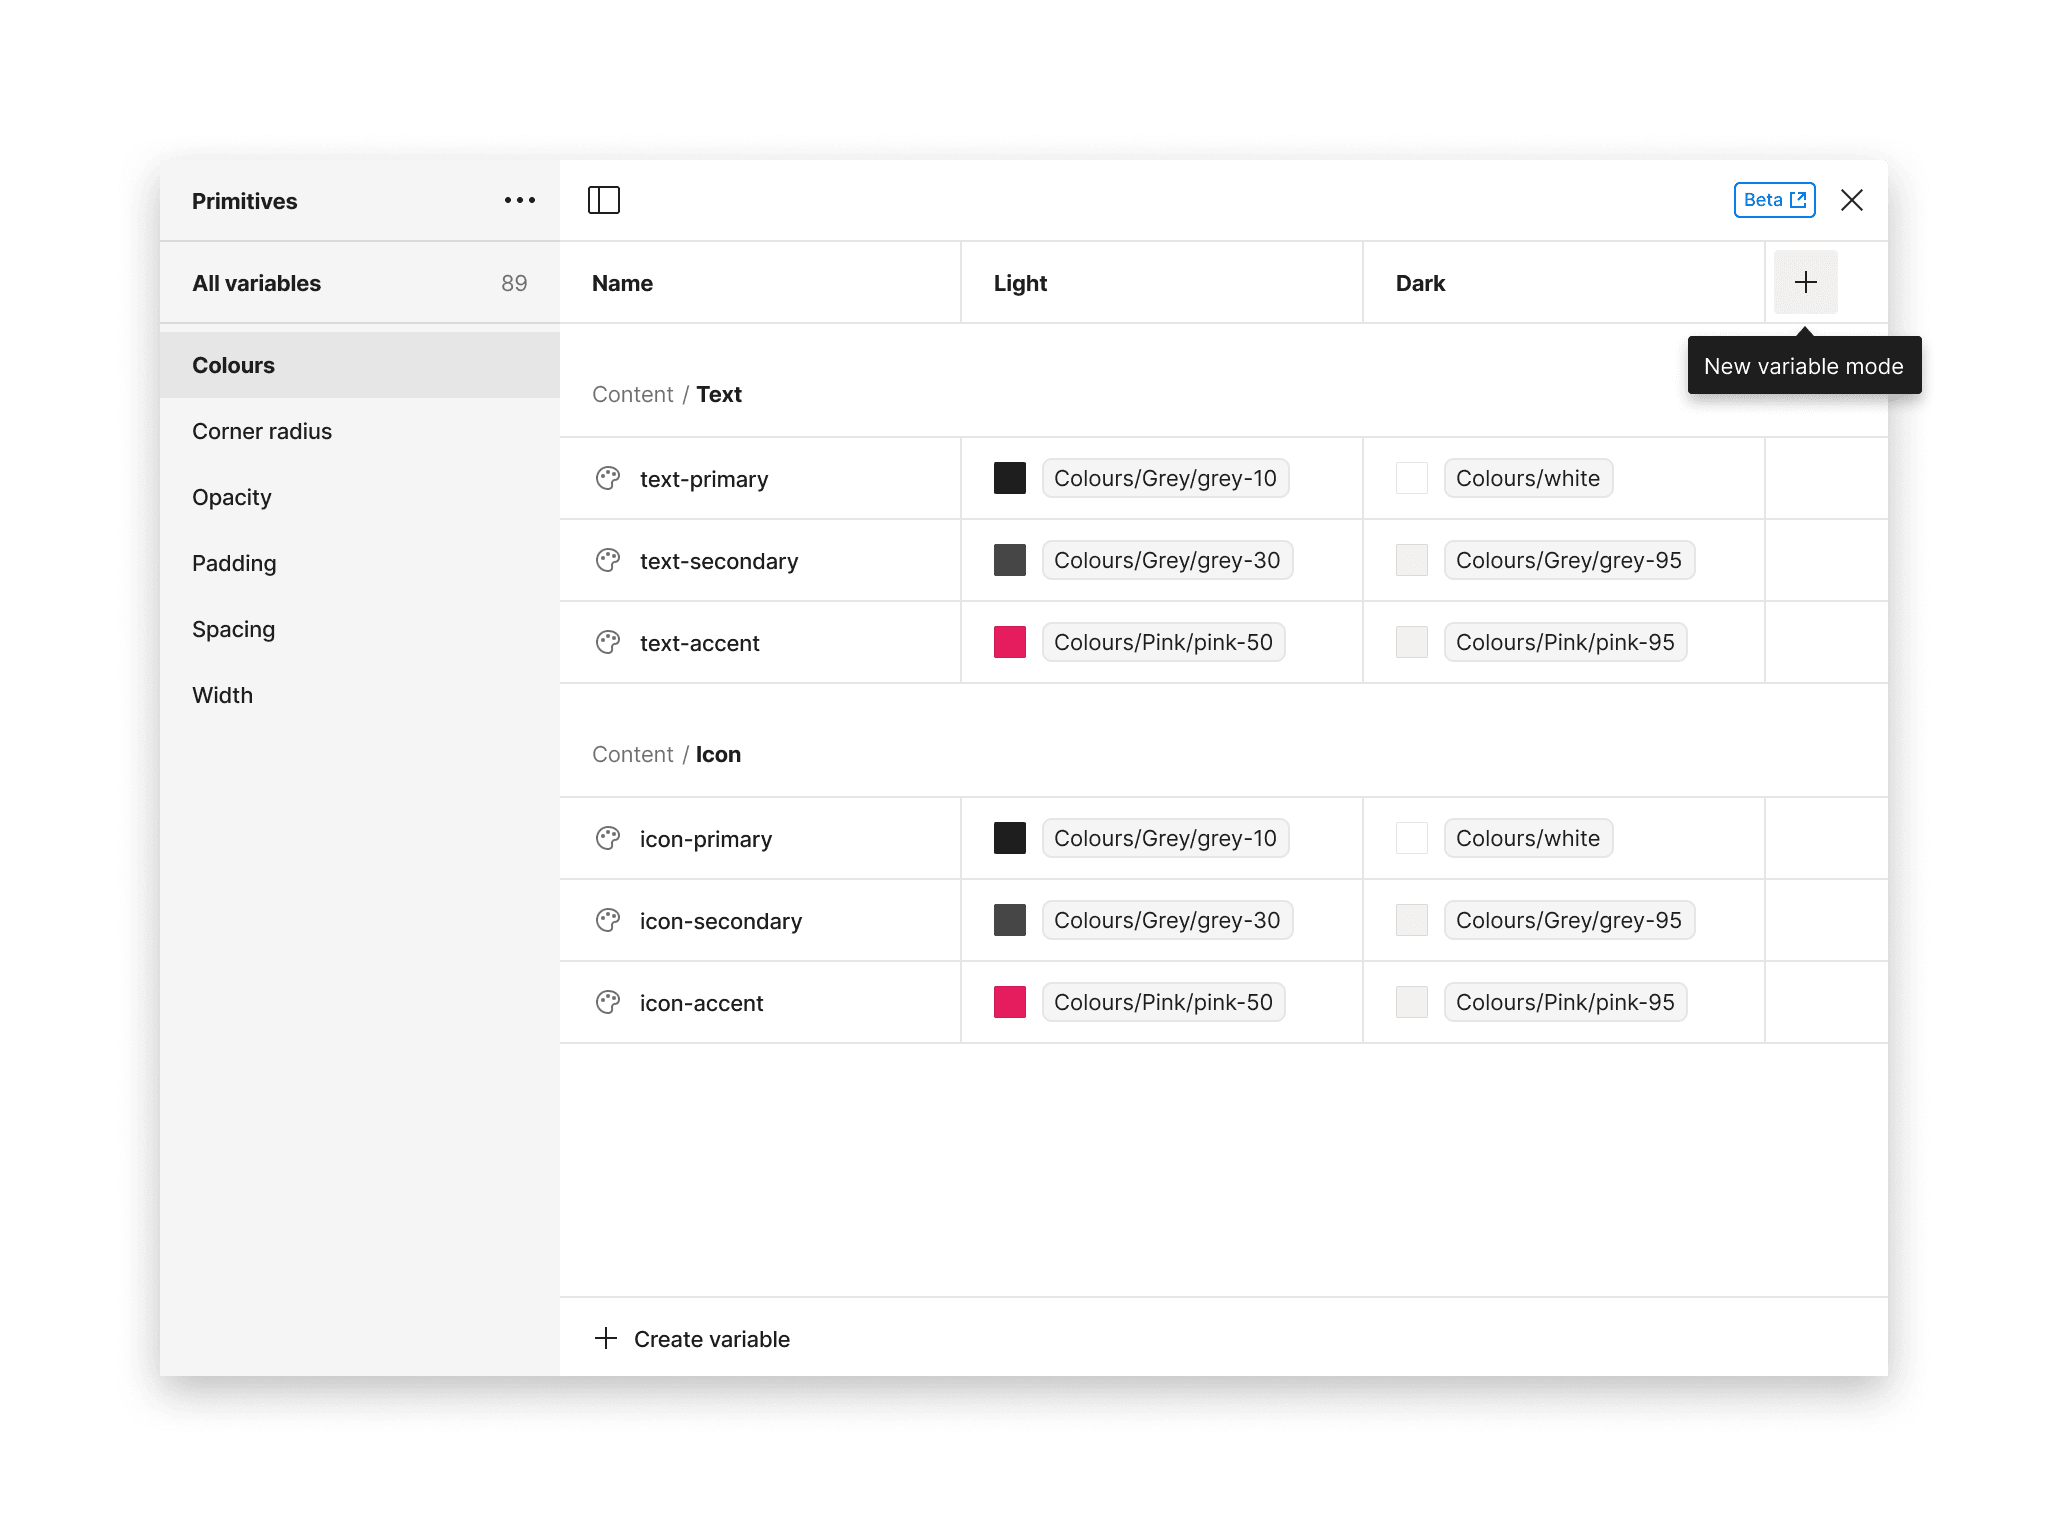
Task: Add a new variable mode with plus icon
Action: [x=1805, y=282]
